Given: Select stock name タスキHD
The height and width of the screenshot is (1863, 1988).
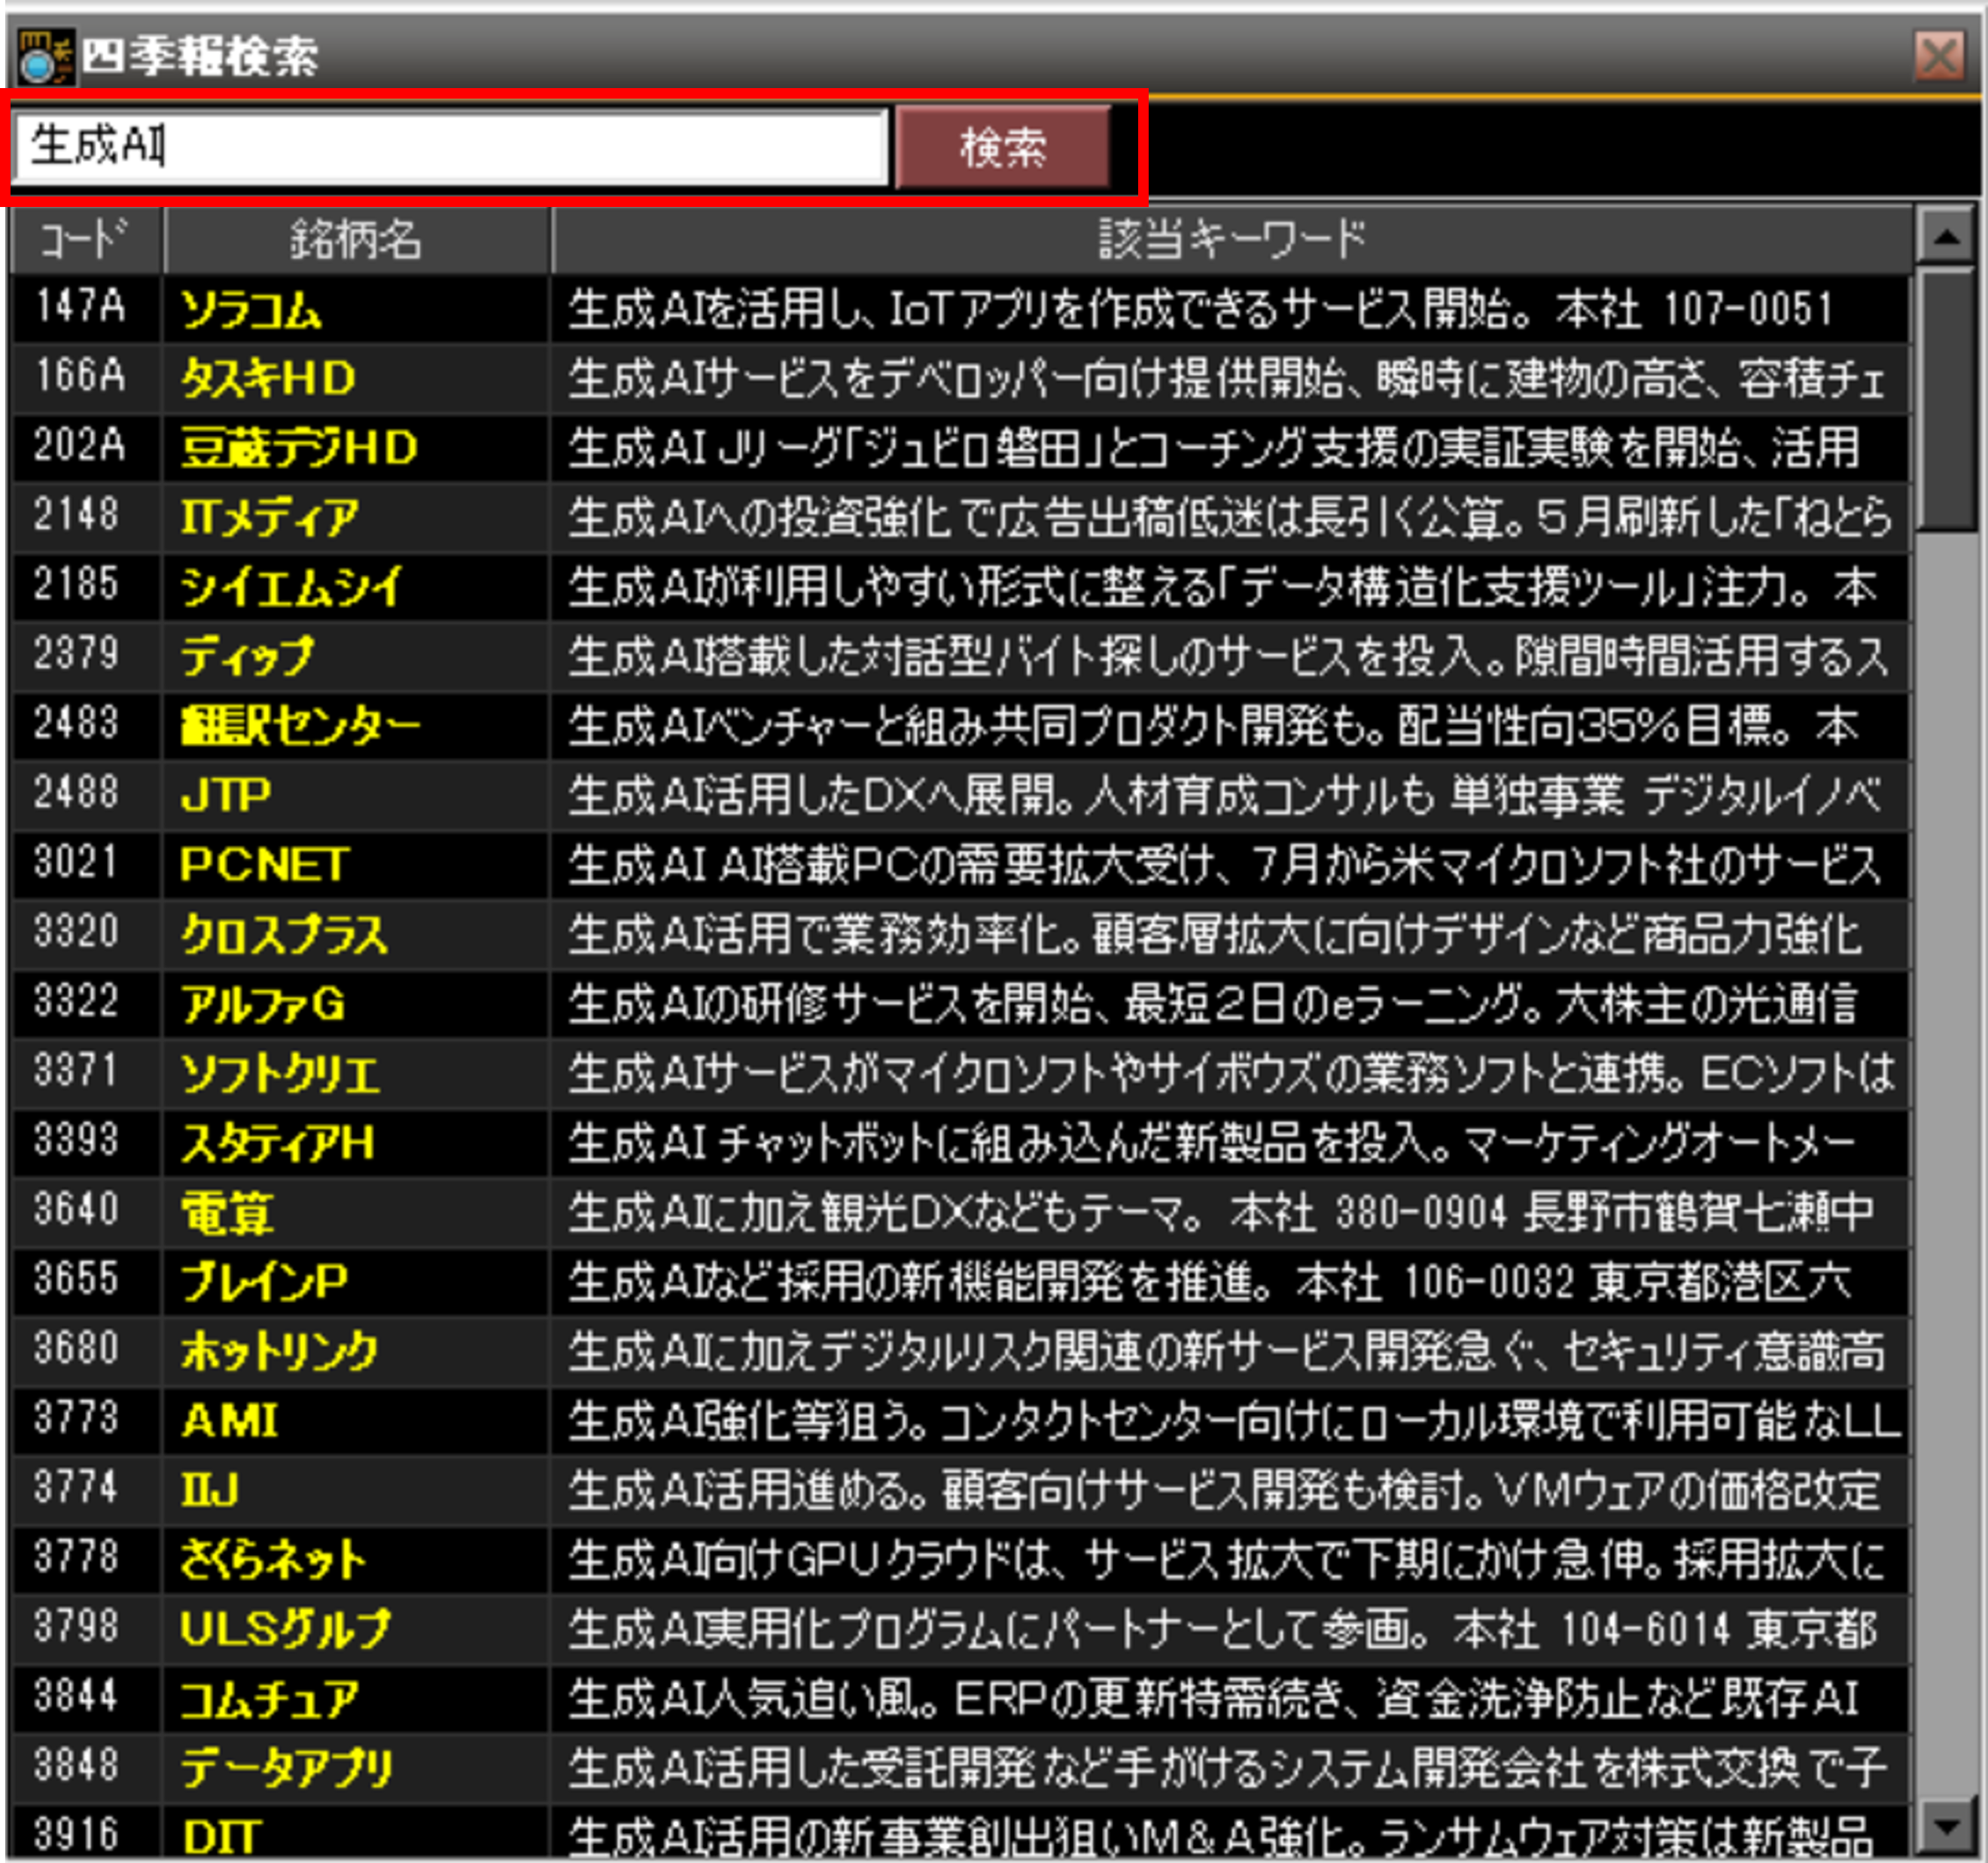Looking at the screenshot, I should point(268,379).
